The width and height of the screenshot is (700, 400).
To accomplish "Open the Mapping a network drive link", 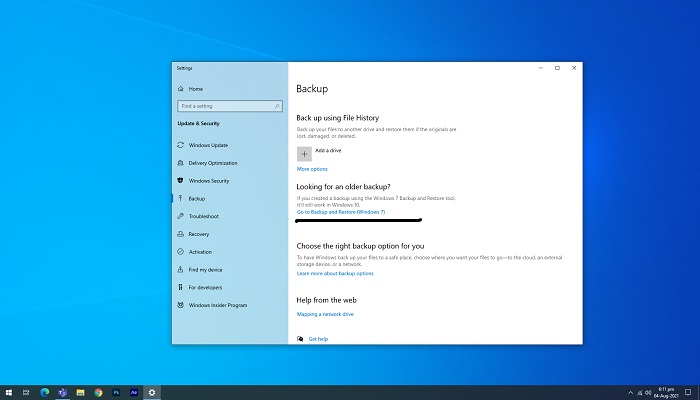I will click(x=325, y=314).
